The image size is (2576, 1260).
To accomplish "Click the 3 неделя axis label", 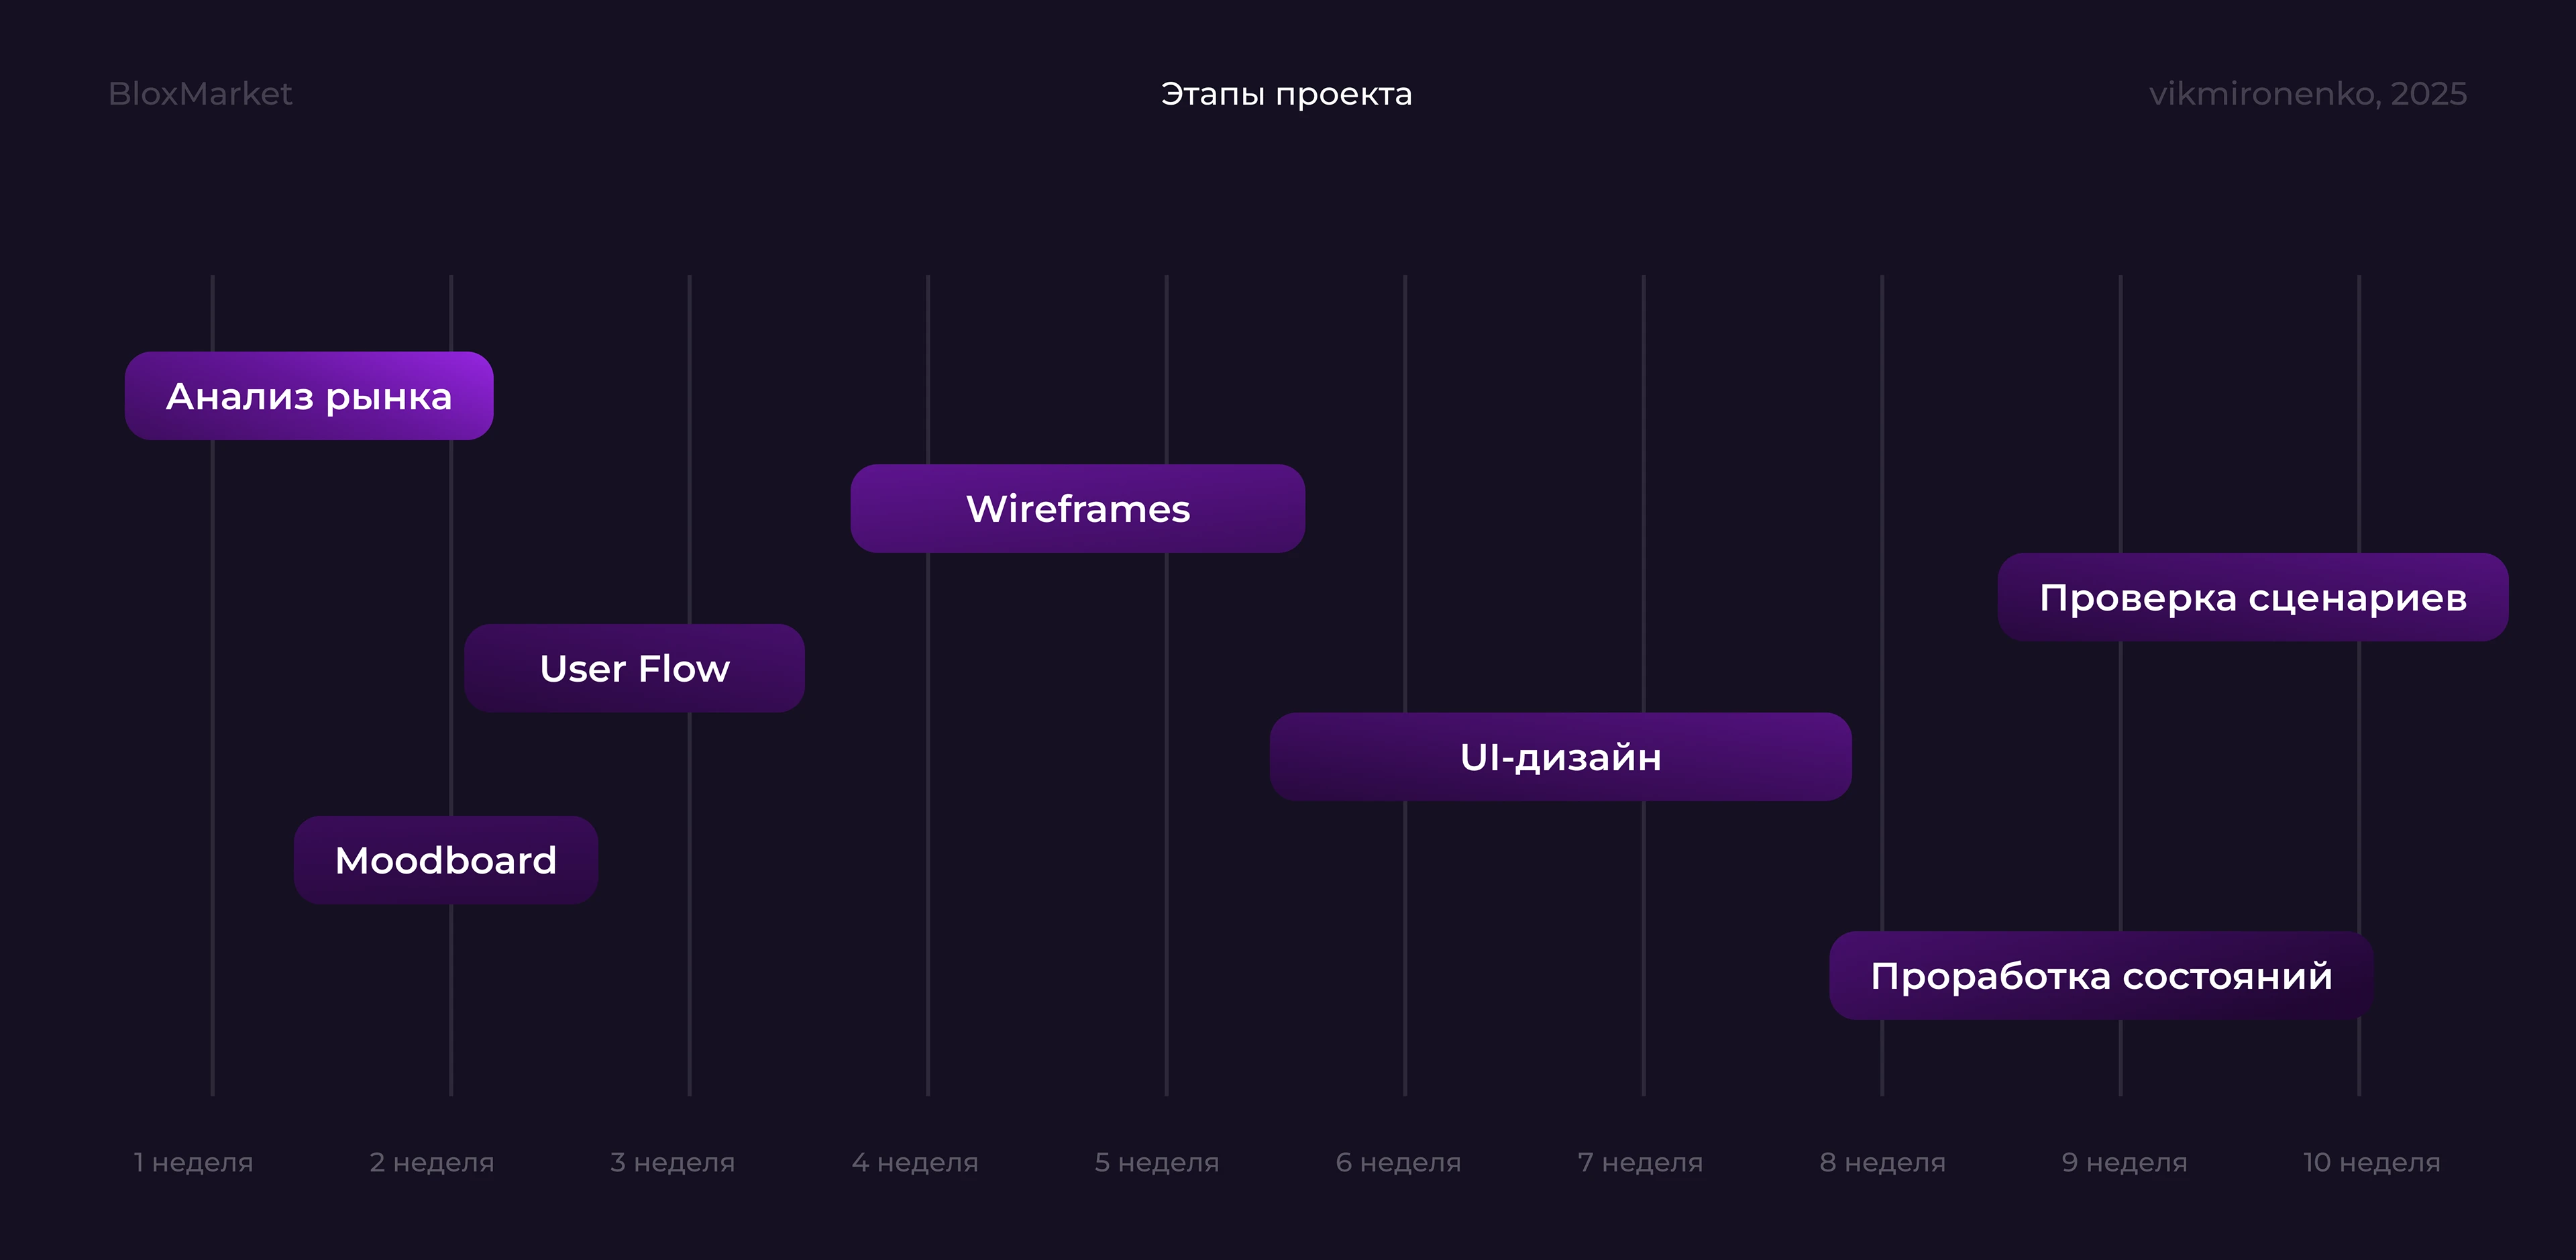I will [x=673, y=1162].
